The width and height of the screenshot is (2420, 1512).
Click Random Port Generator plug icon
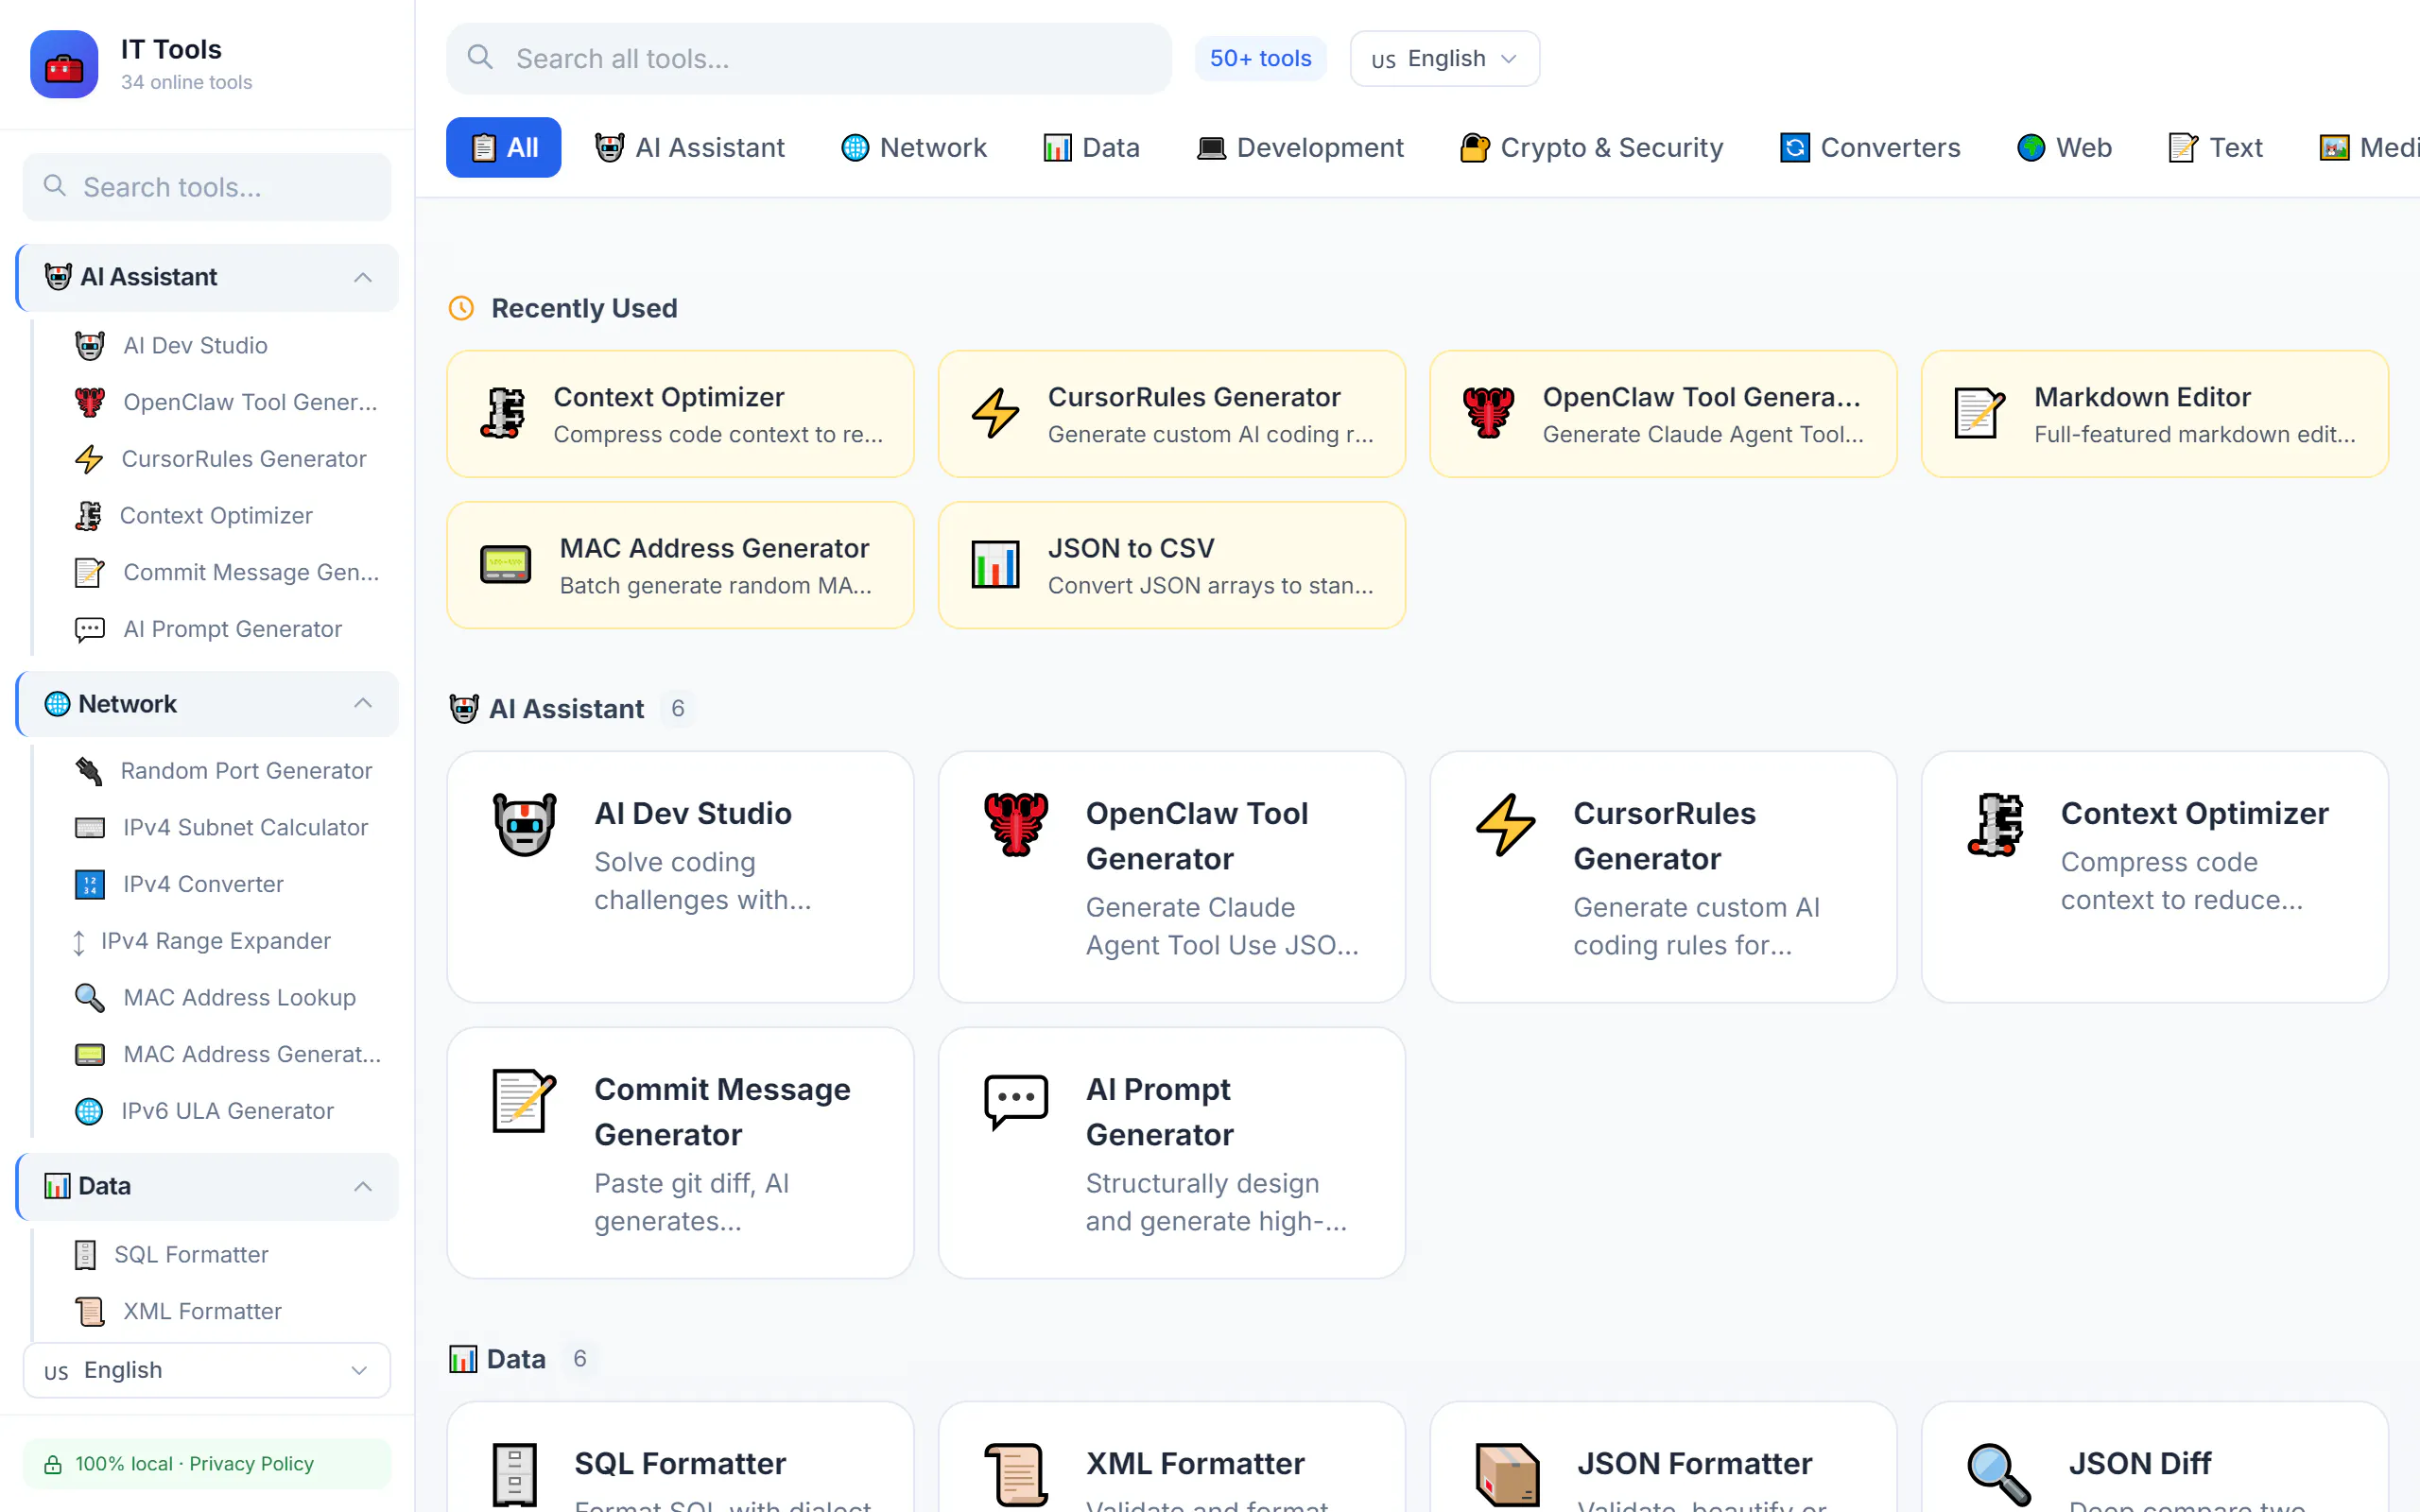coord(89,771)
